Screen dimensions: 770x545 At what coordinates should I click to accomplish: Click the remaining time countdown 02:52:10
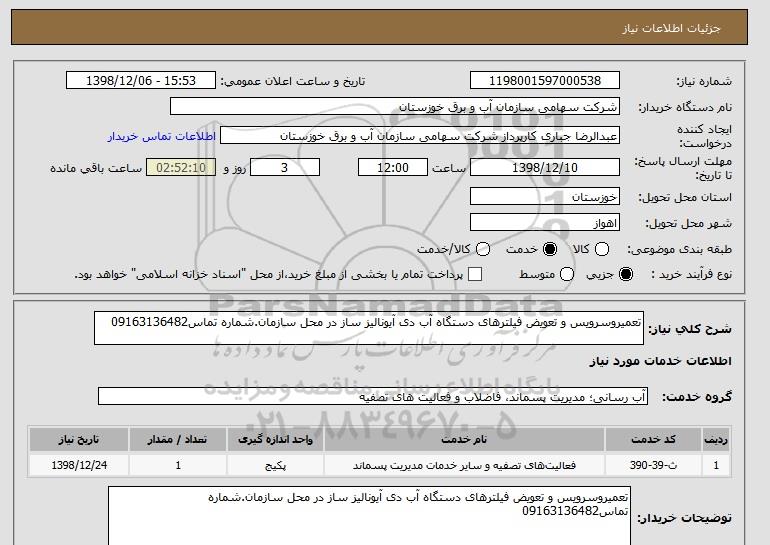coord(181,167)
